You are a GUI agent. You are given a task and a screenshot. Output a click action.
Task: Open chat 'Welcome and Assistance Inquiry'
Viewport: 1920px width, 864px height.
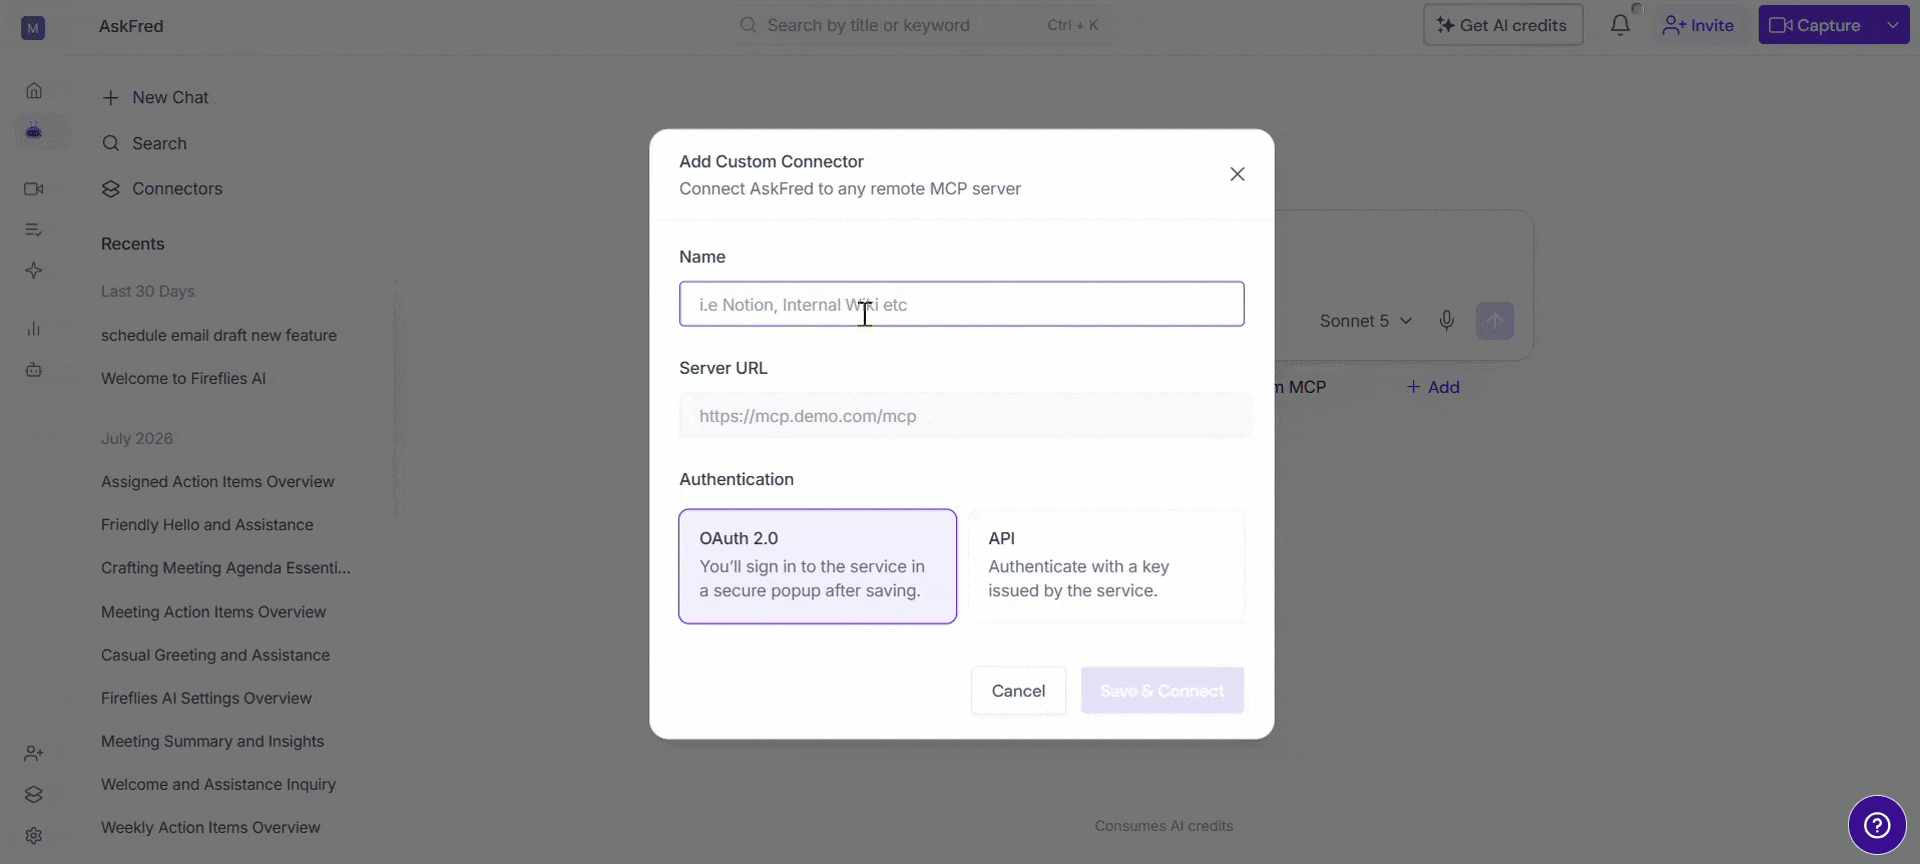[x=218, y=784]
